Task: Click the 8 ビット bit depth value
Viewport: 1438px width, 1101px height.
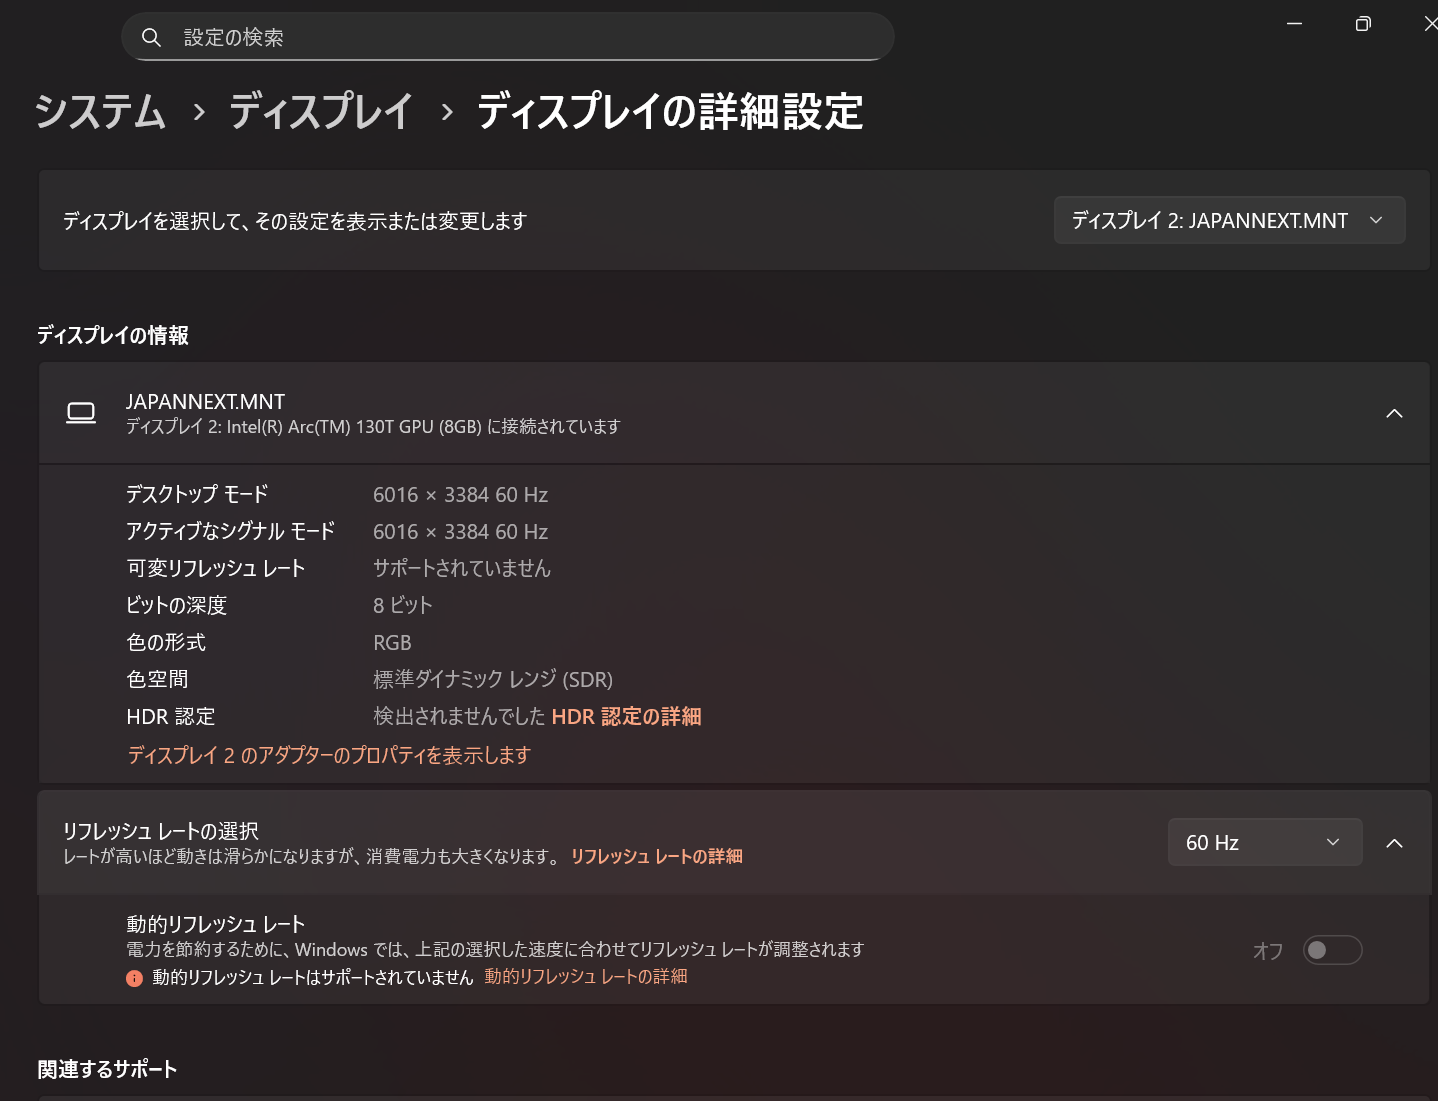Action: [403, 605]
